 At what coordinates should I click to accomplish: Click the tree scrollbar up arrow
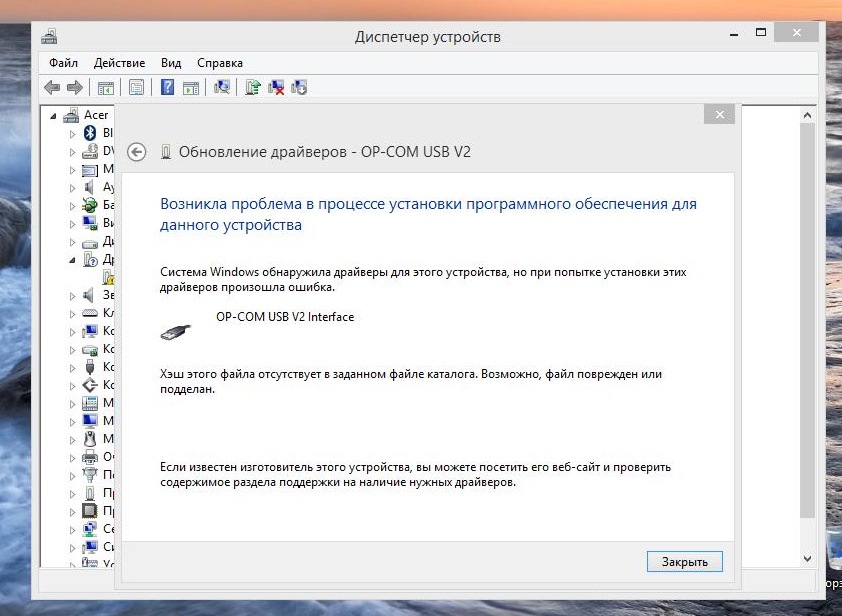click(807, 115)
